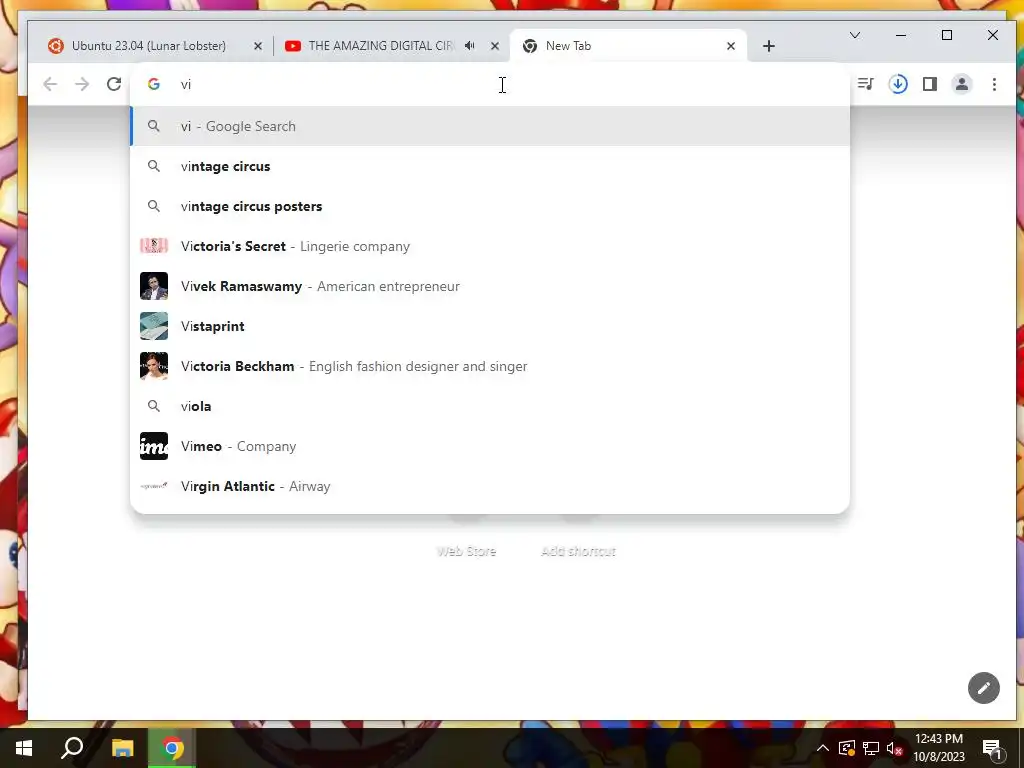
Task: Open the Windows Start menu
Action: tap(24, 748)
